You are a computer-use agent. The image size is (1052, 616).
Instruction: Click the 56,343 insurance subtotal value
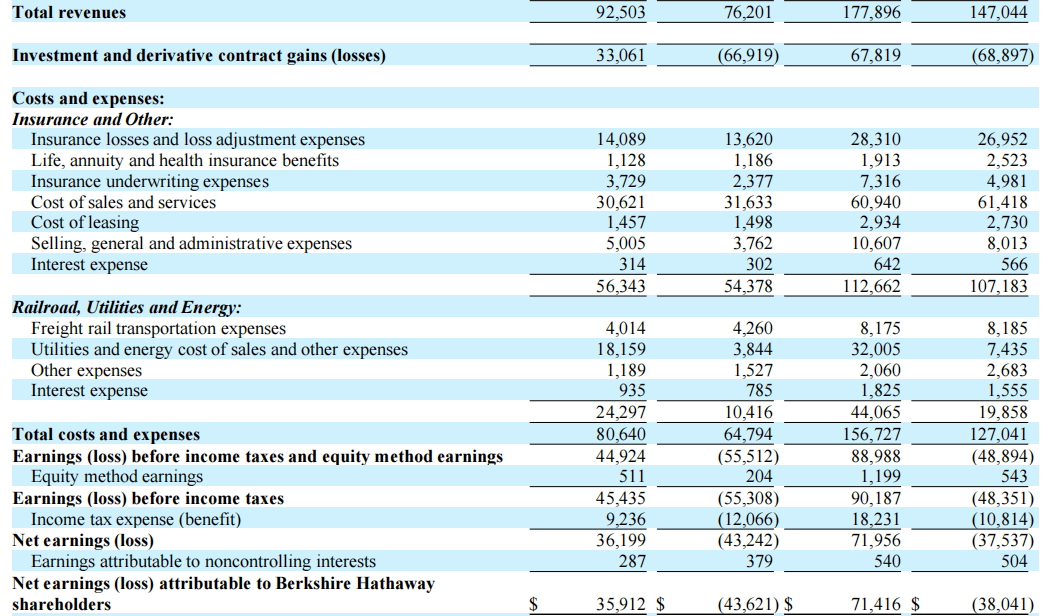pos(621,287)
